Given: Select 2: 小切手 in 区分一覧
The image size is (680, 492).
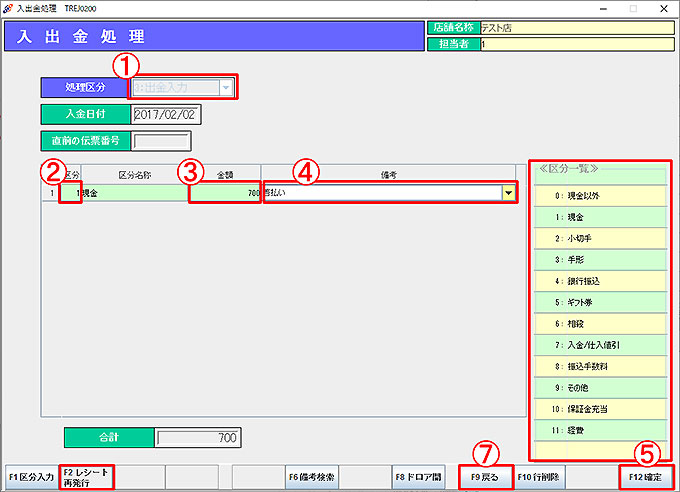Looking at the screenshot, I should tap(600, 238).
